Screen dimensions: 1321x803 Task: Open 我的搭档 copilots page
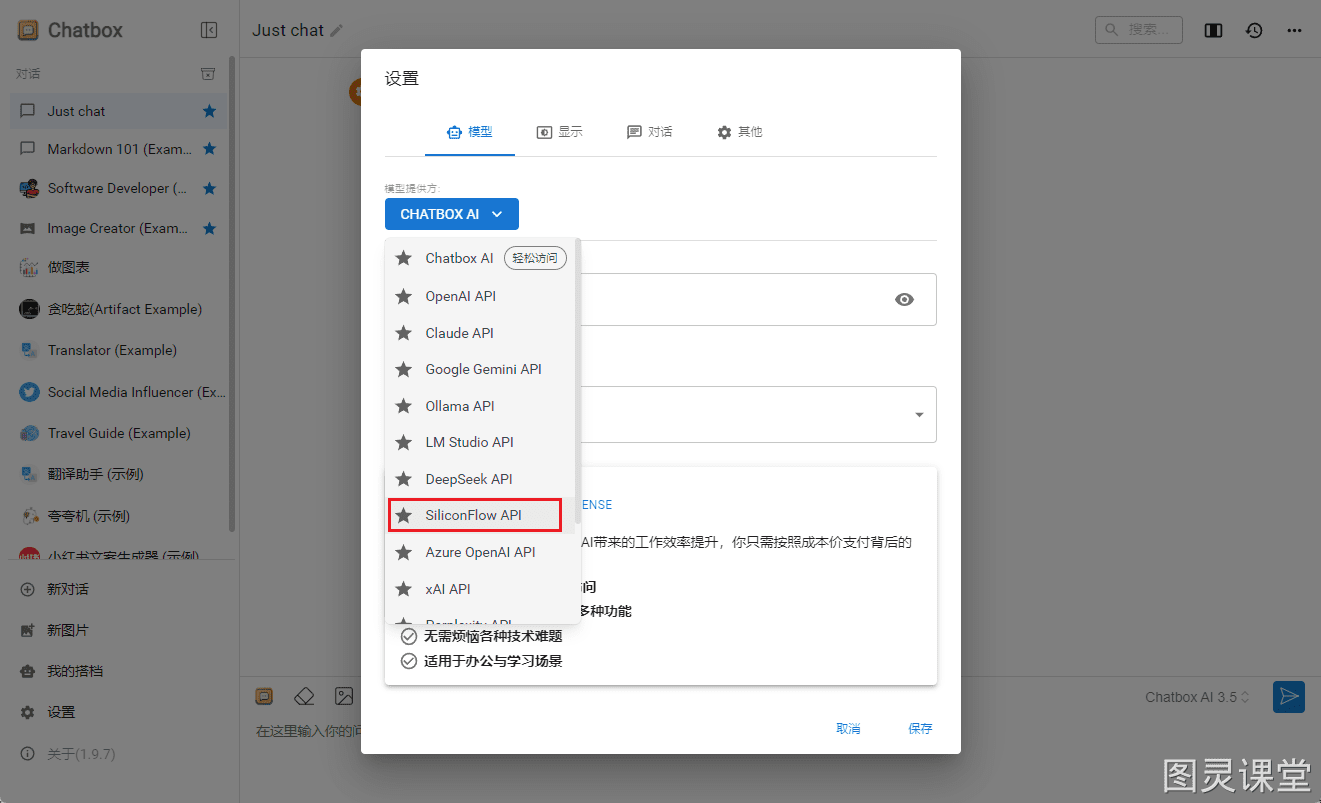click(x=119, y=671)
